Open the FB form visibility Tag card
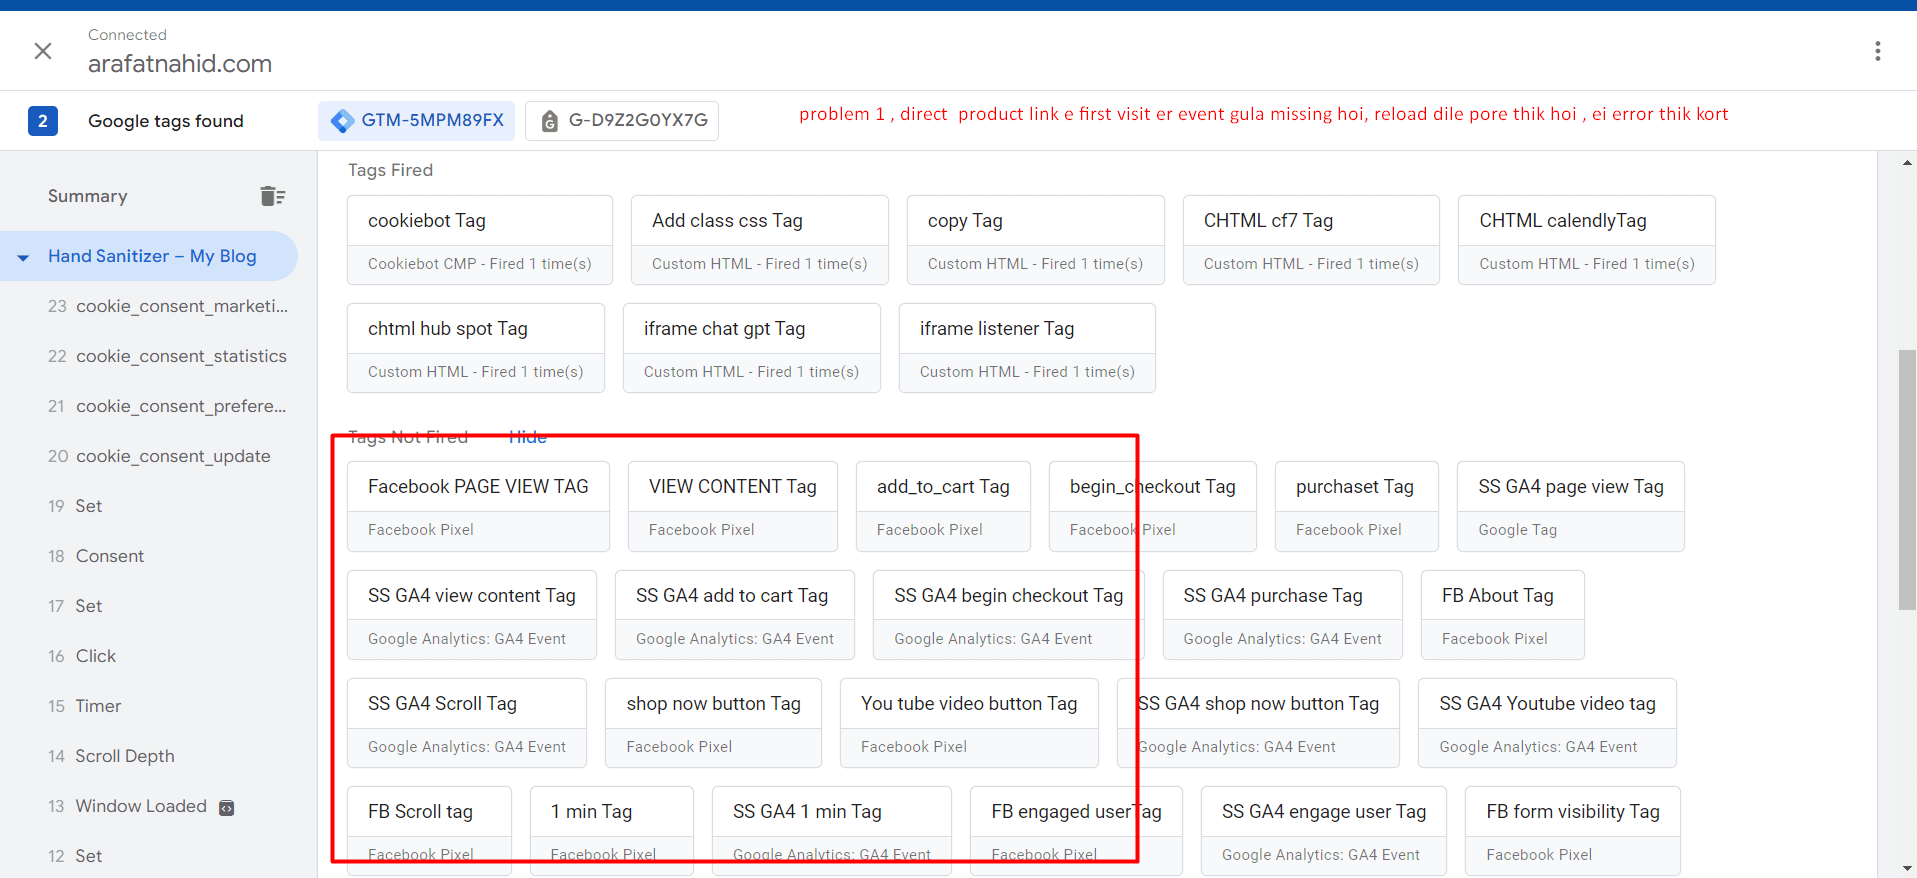 pos(1573,831)
